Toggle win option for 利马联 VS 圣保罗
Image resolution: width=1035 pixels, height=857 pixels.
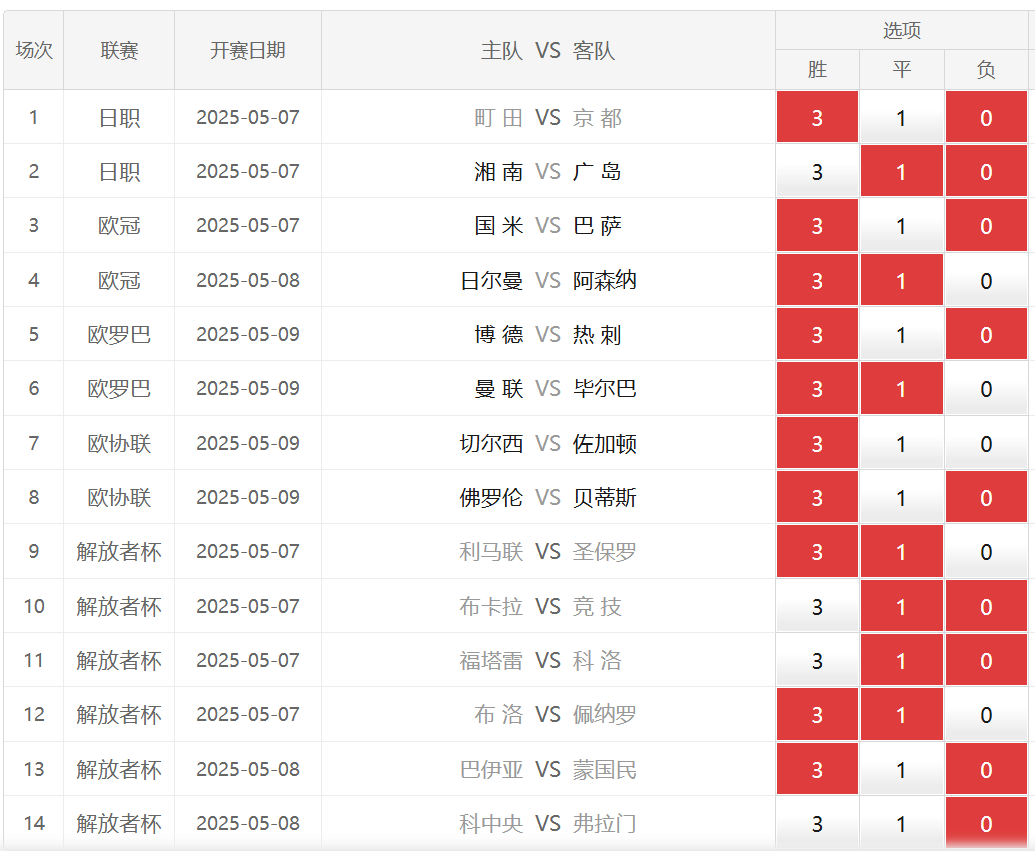point(817,552)
